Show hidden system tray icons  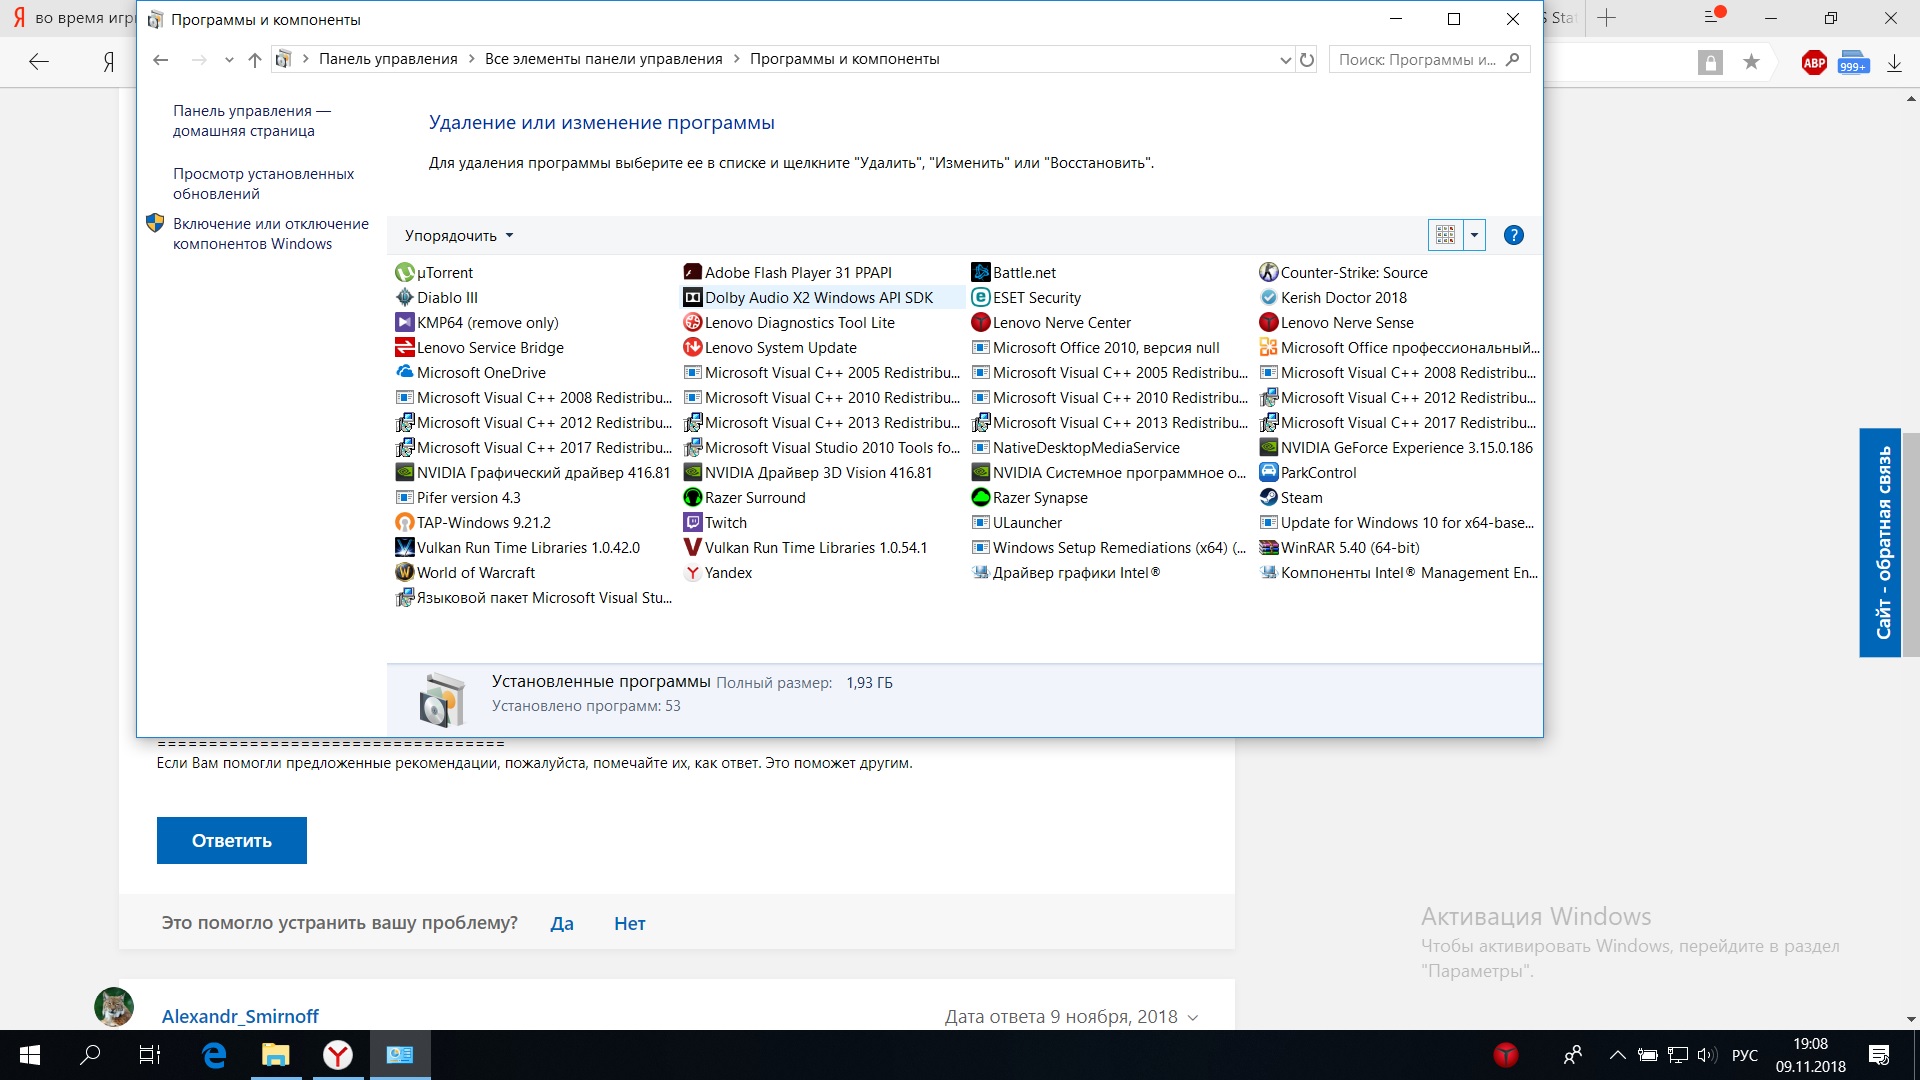click(1617, 1055)
